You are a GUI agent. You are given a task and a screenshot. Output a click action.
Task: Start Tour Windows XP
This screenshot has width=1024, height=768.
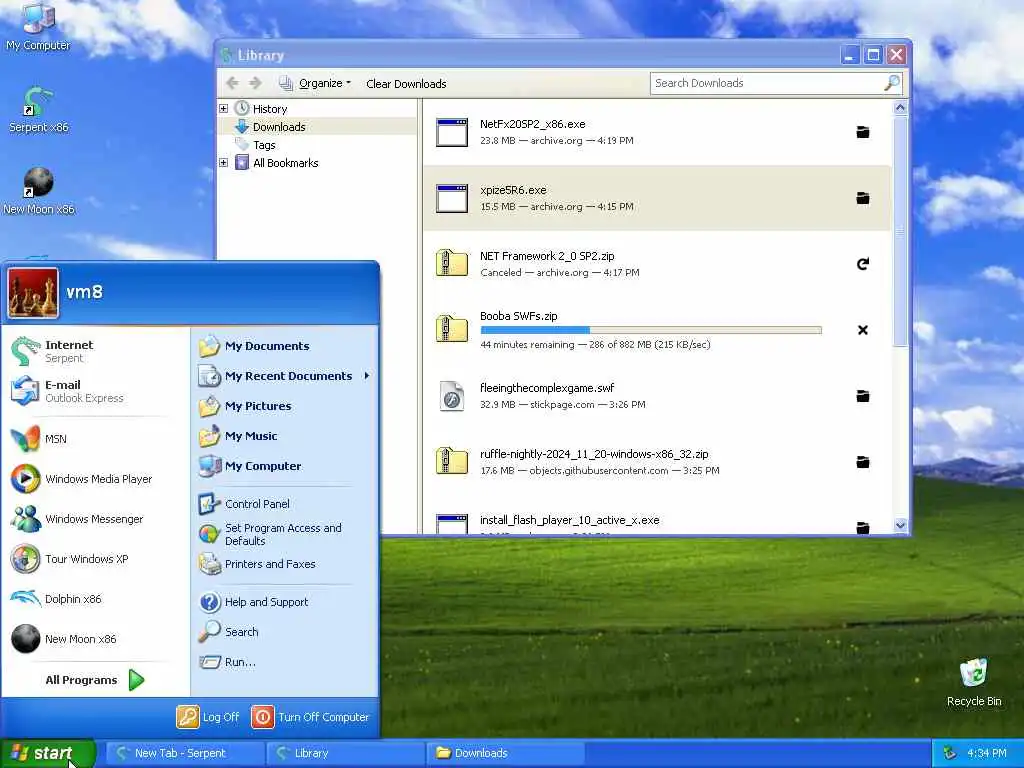[95, 559]
